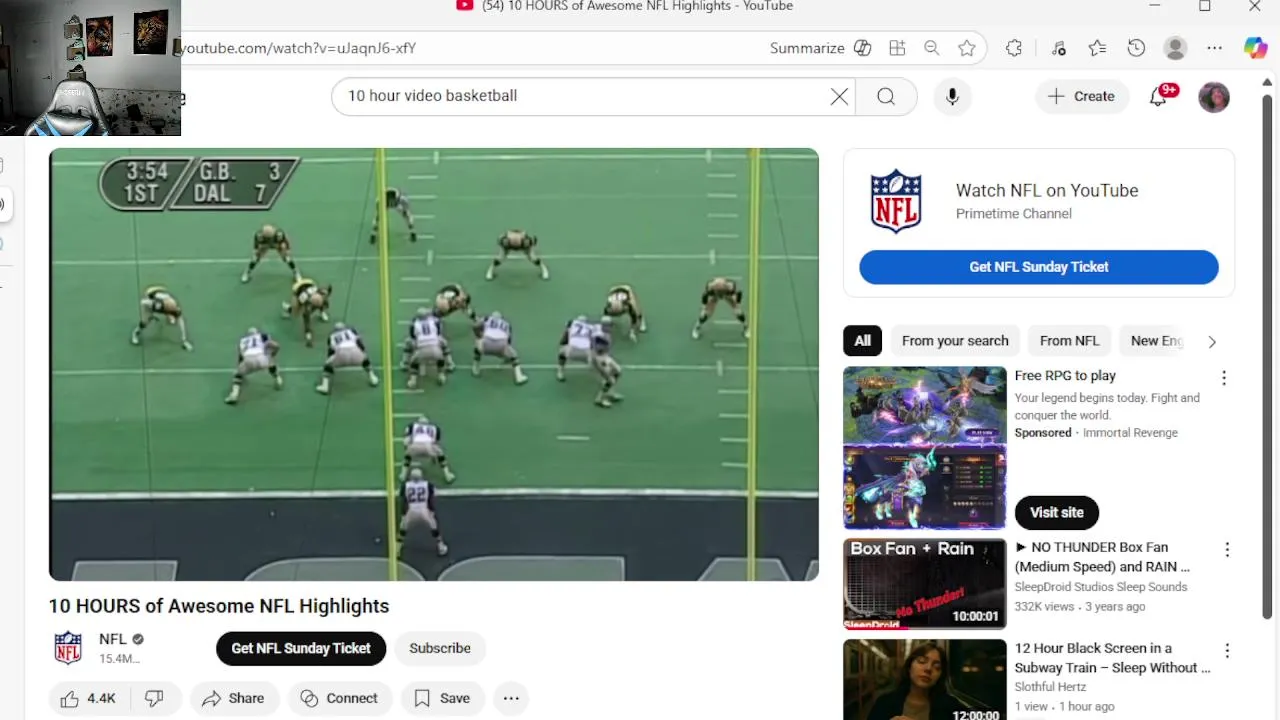Open split screen icon in address bar
This screenshot has width=1280, height=720.
tap(897, 48)
